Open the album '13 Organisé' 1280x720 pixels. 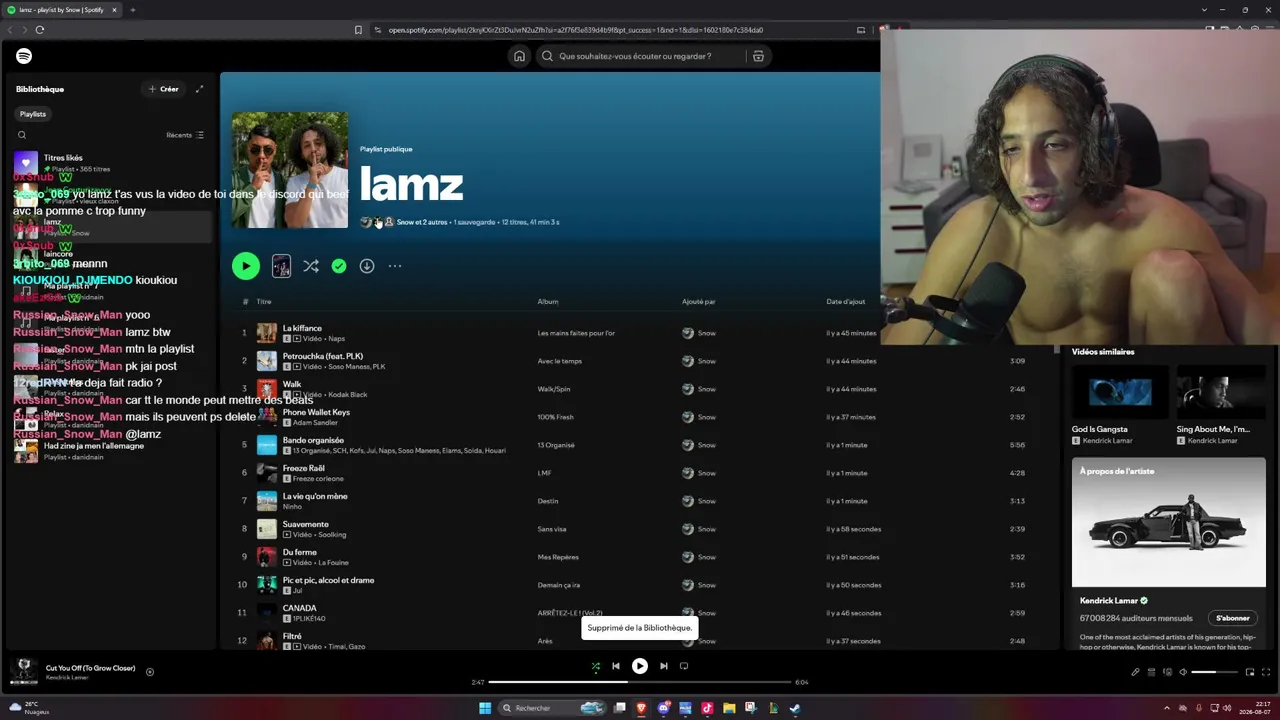click(x=556, y=445)
